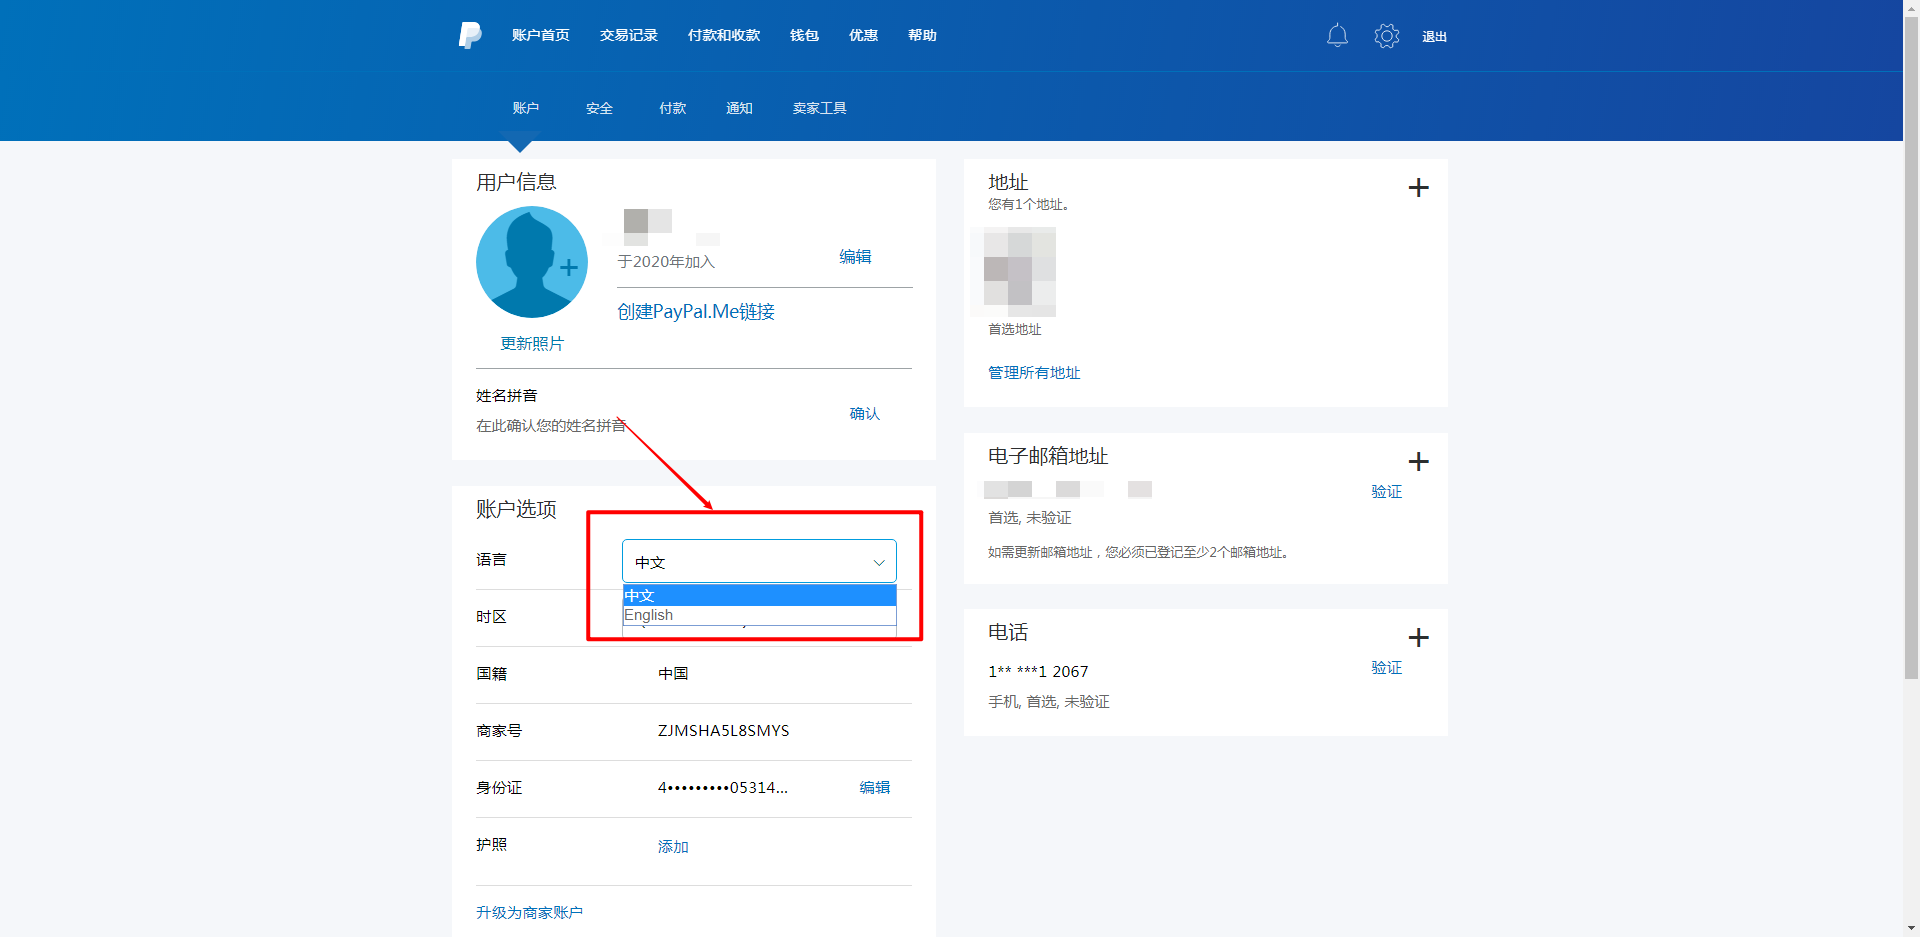Switch to the 卖家工具 tab
The height and width of the screenshot is (937, 1920).
819,108
